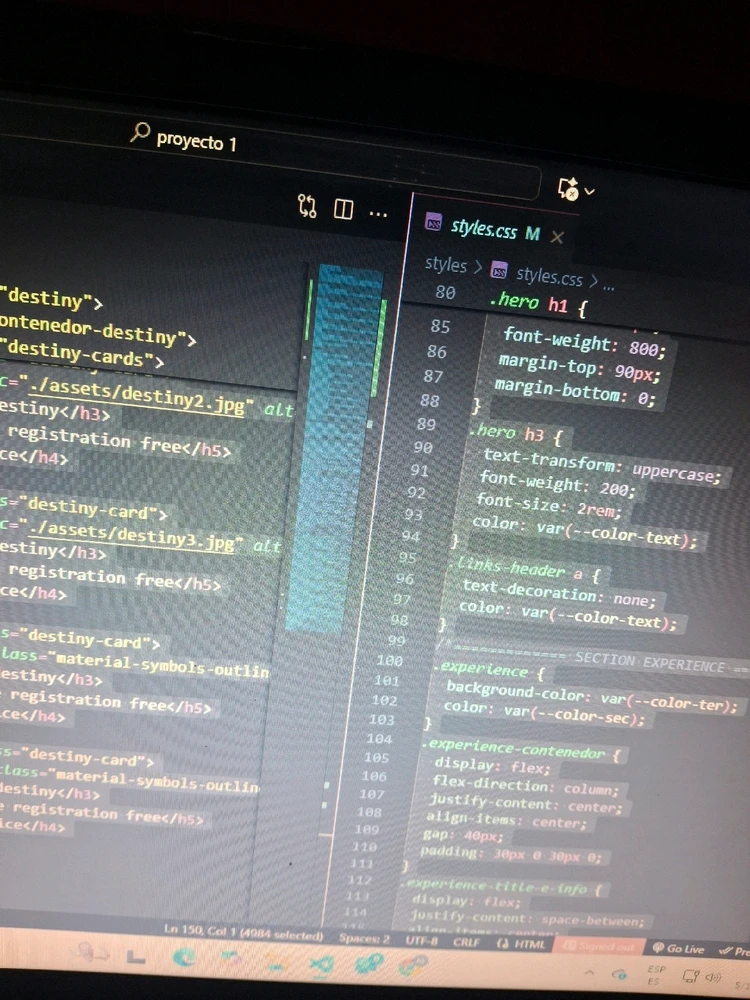
Task: Close the styles.css tab
Action: tap(557, 237)
